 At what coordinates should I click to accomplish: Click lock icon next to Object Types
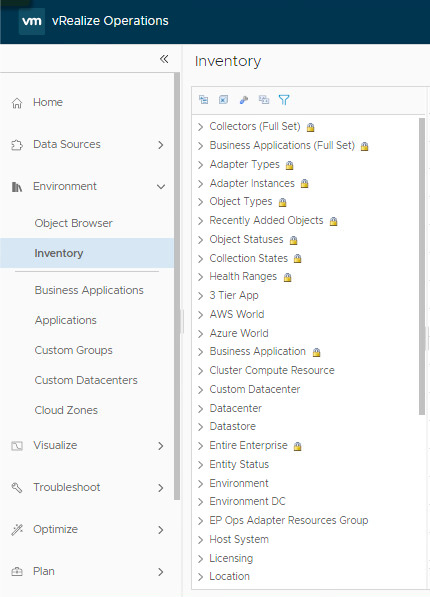point(282,202)
